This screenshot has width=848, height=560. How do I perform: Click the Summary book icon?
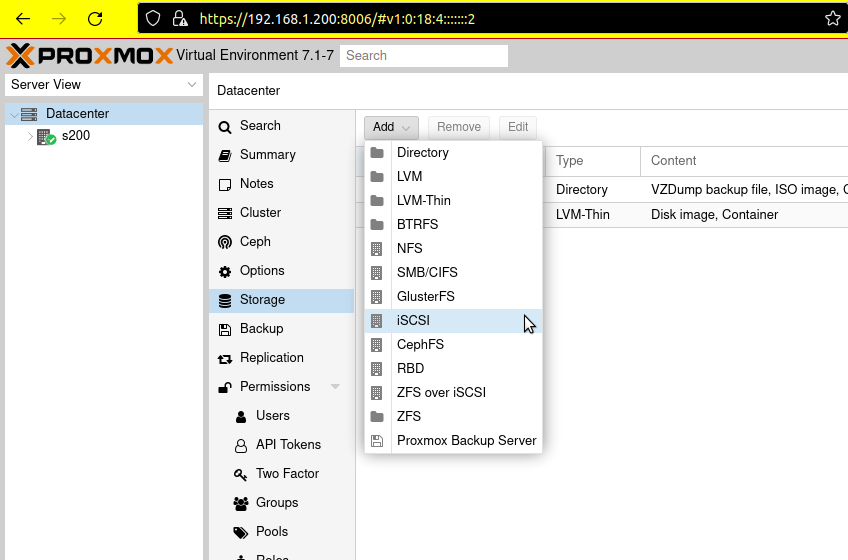pos(224,155)
